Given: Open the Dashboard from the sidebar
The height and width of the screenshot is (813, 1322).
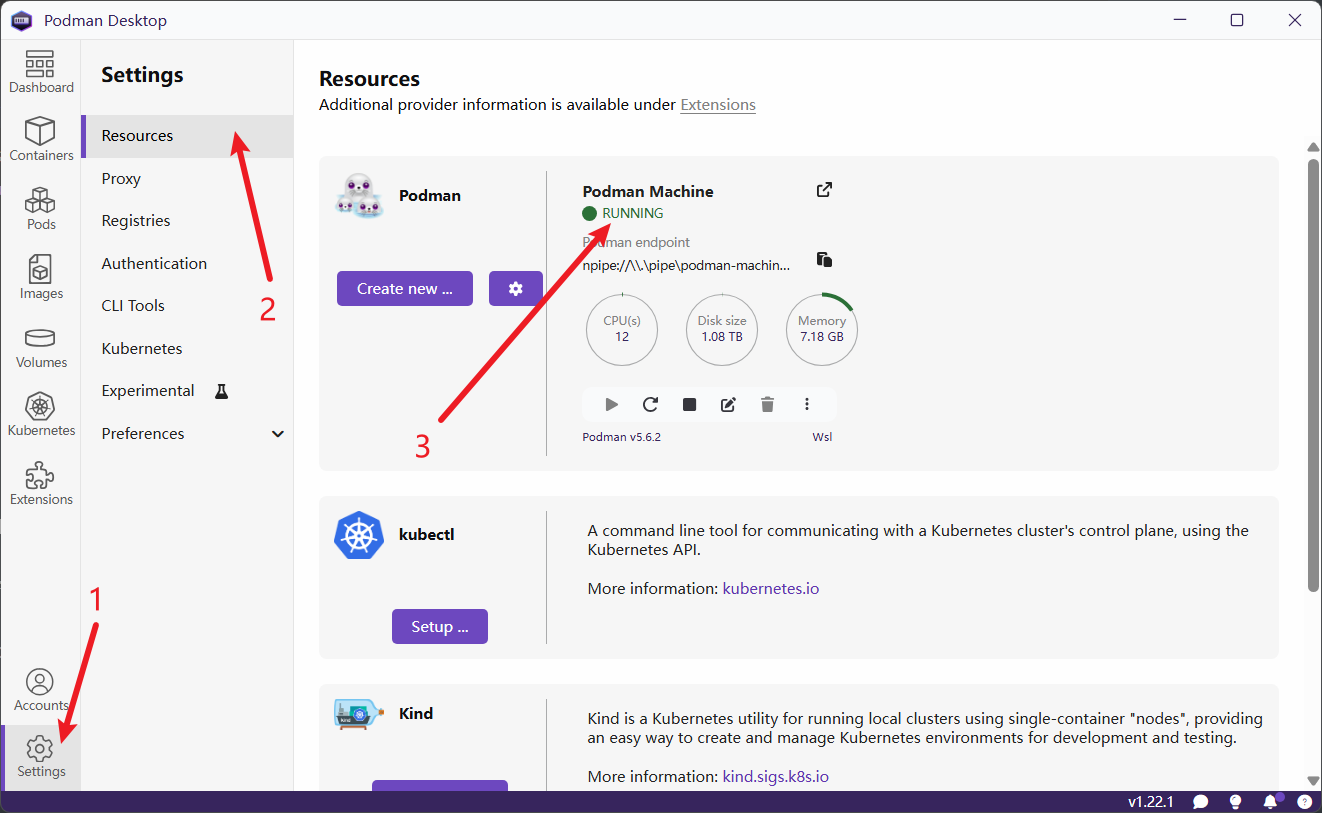Looking at the screenshot, I should (41, 73).
